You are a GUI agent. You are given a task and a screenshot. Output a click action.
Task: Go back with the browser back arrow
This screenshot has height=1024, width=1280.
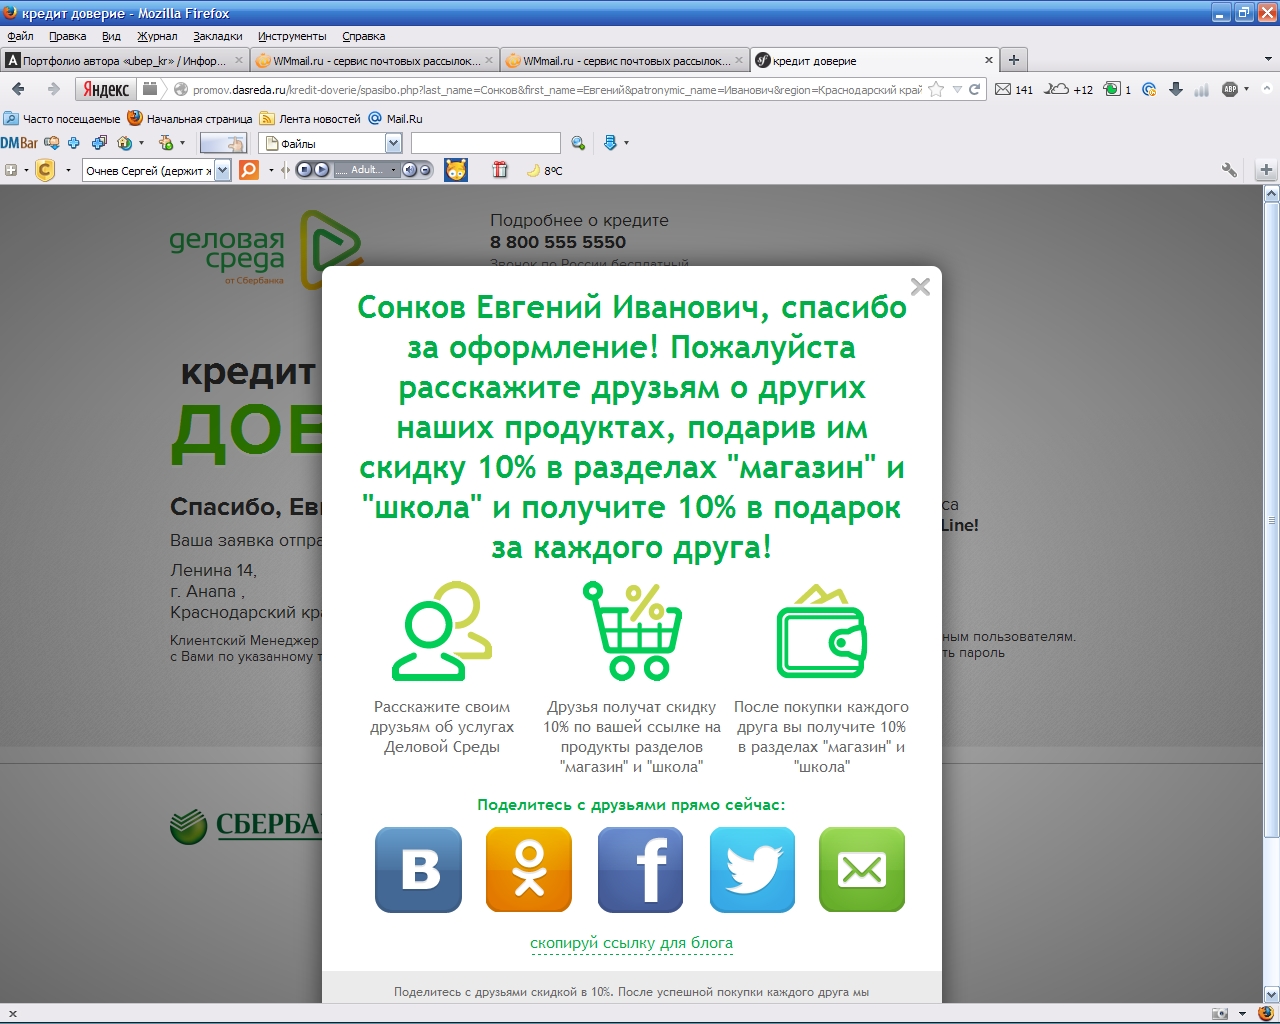tap(18, 89)
